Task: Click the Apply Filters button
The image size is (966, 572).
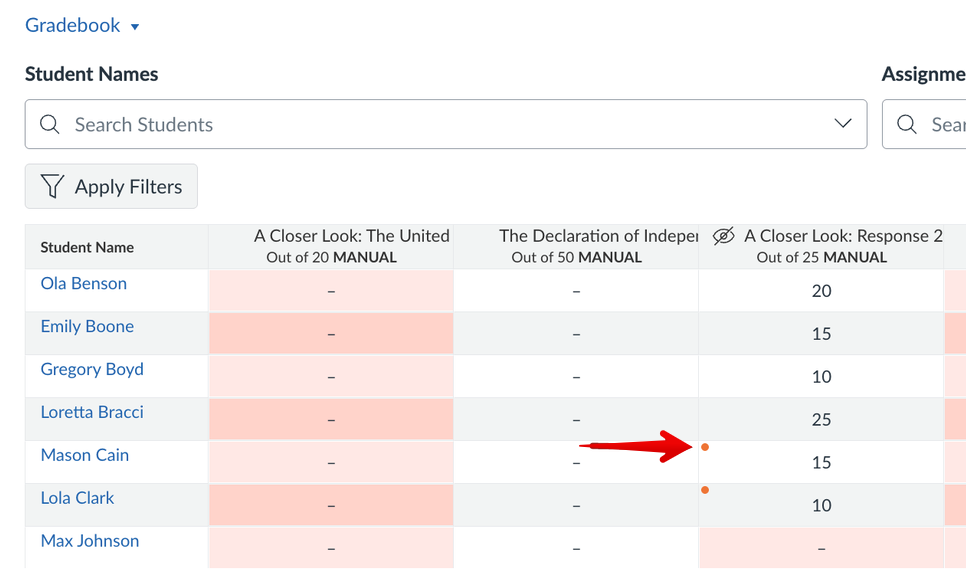Action: pyautogui.click(x=111, y=187)
